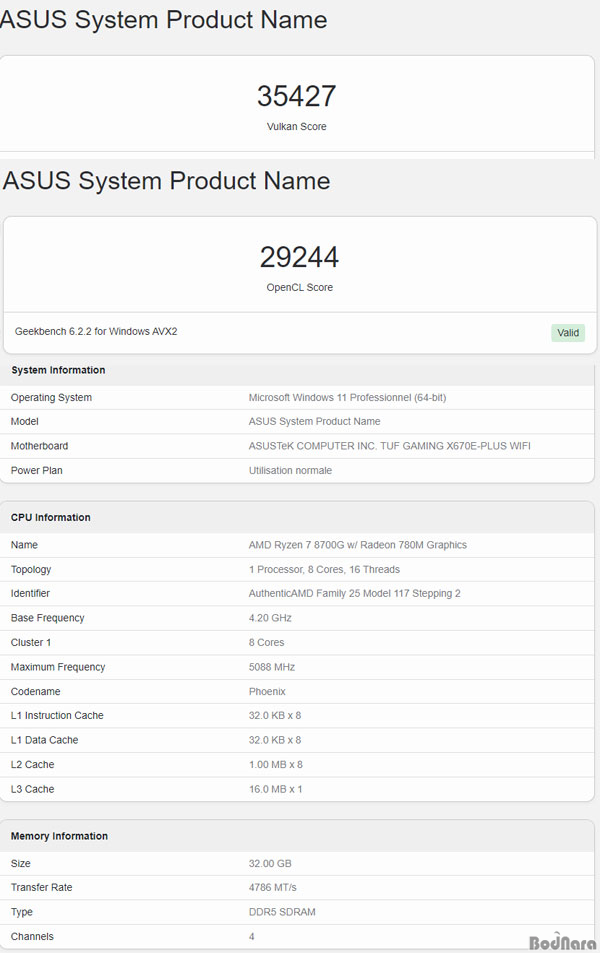
Task: Select AuthenticAMD Family 25 Model 117 value
Action: point(354,593)
